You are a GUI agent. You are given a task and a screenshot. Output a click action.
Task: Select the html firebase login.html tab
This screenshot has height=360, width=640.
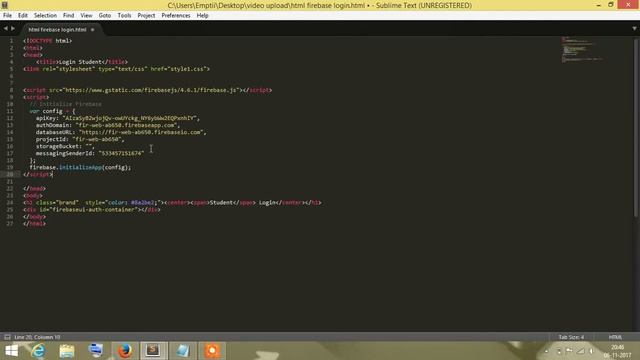click(x=58, y=29)
